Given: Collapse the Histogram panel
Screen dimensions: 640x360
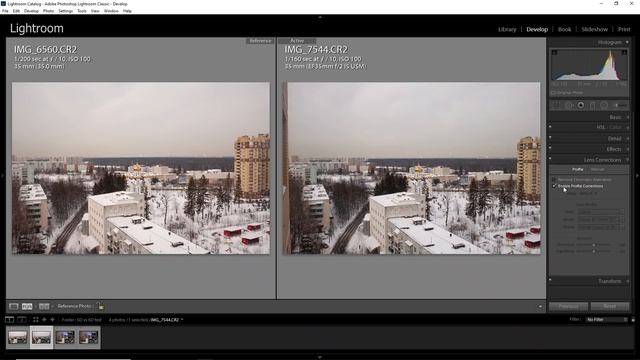Looking at the screenshot, I should click(627, 42).
